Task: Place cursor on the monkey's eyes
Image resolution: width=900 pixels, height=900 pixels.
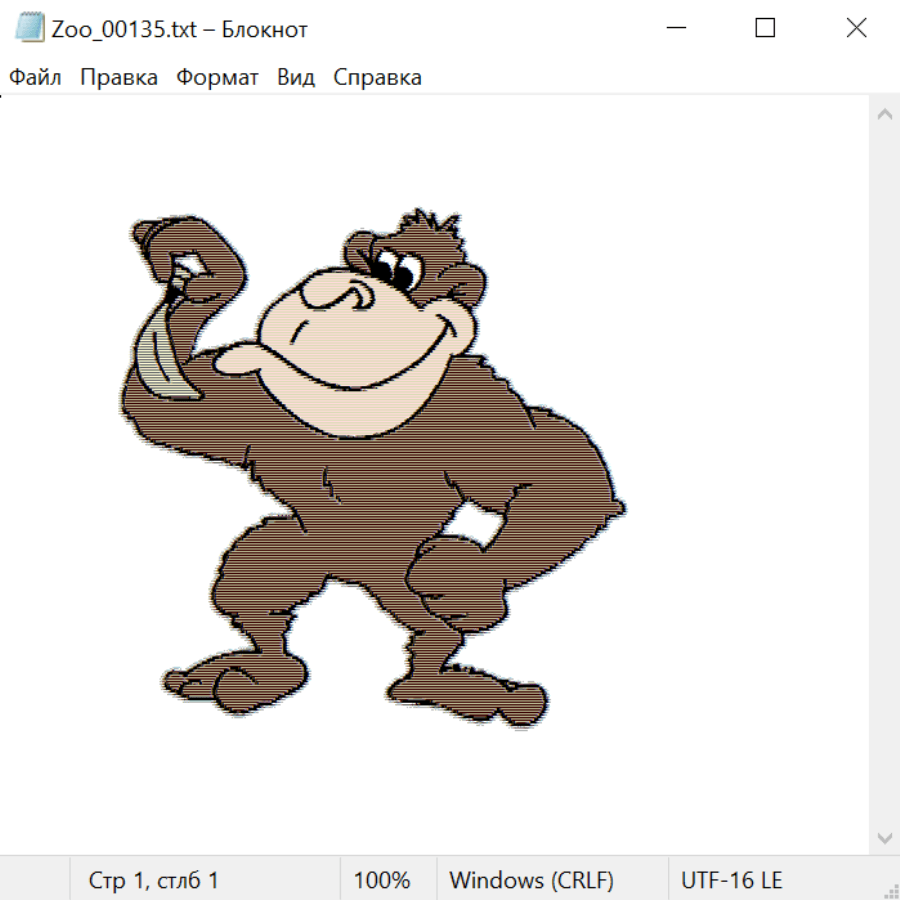Action: click(397, 271)
